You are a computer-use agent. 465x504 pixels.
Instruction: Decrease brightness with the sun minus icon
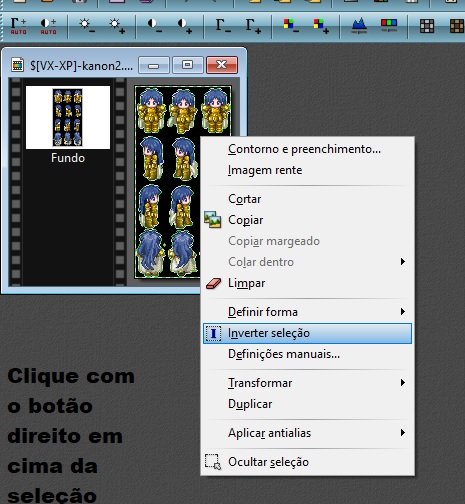(x=87, y=26)
